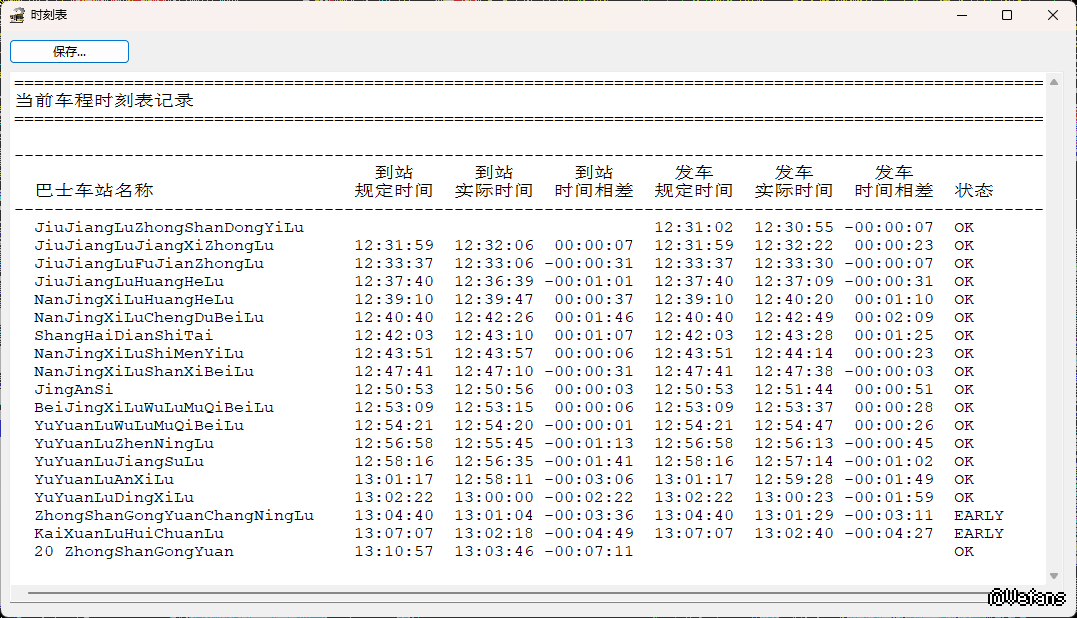
Task: Minimize the 时刻表 window
Action: tap(962, 15)
